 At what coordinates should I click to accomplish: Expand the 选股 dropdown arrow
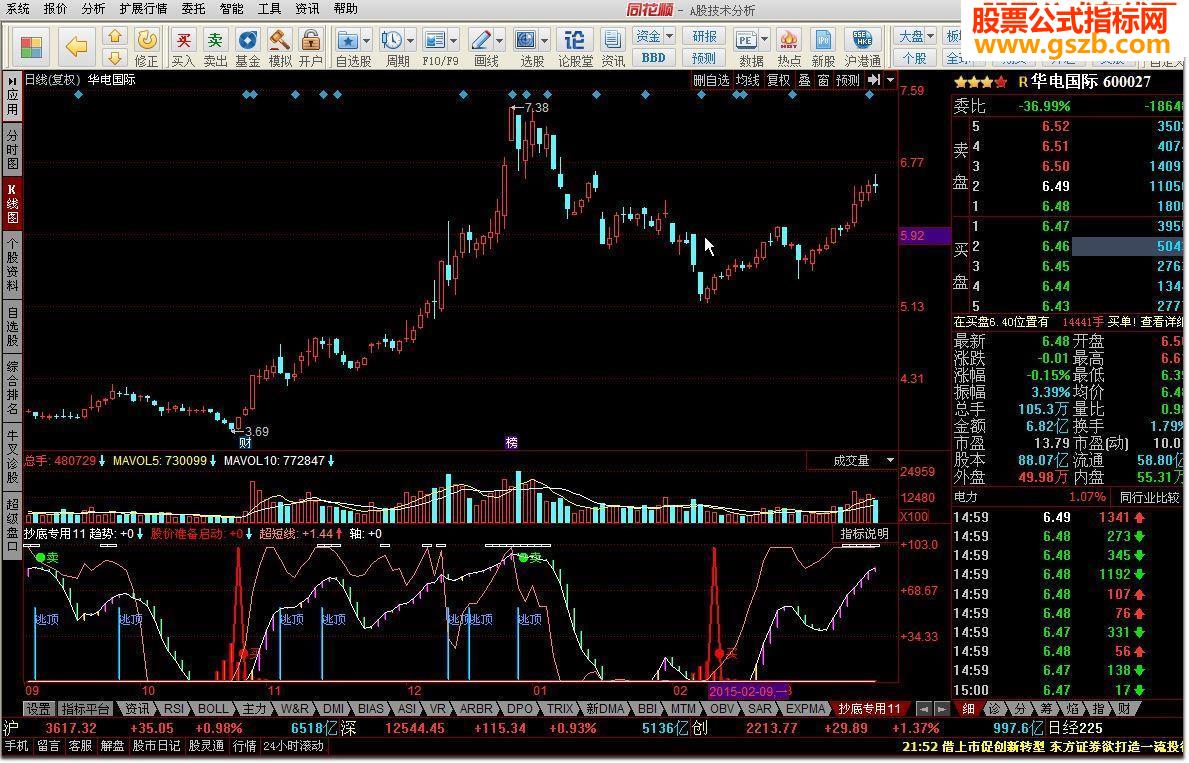coord(544,40)
